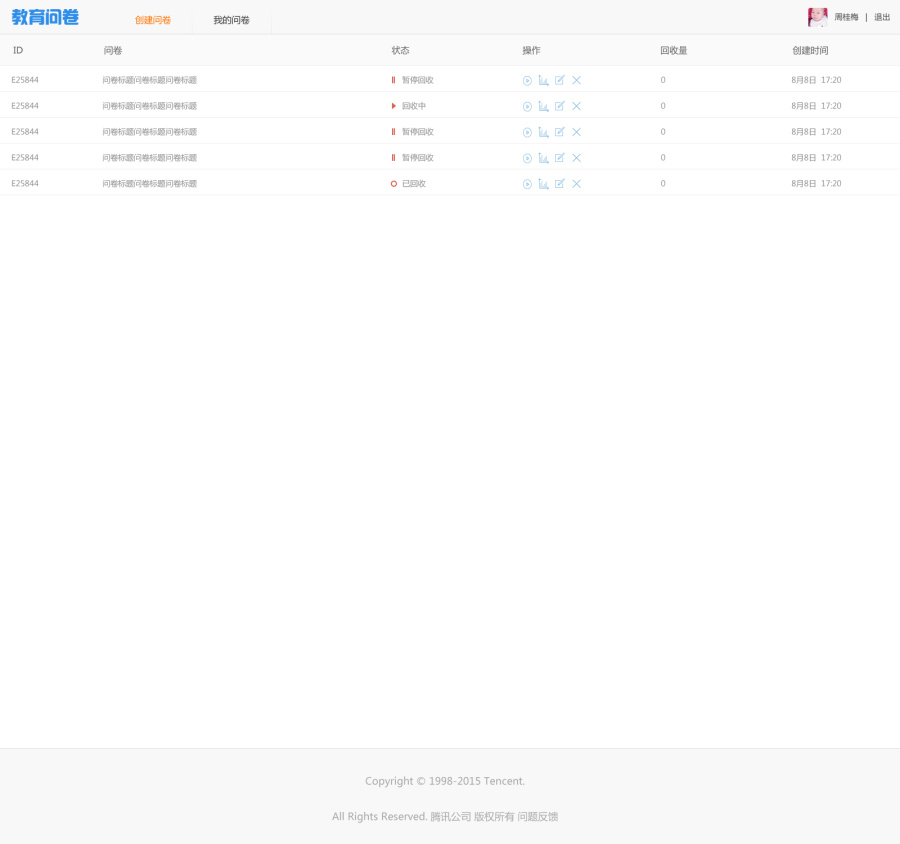Click the questionnaire title in the 已回收 row
Viewport: 900px width, 844px height.
[x=149, y=184]
